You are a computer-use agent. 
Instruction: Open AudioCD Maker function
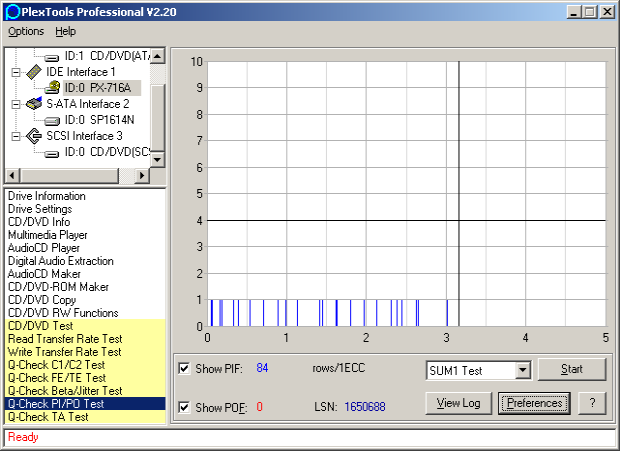coord(44,274)
